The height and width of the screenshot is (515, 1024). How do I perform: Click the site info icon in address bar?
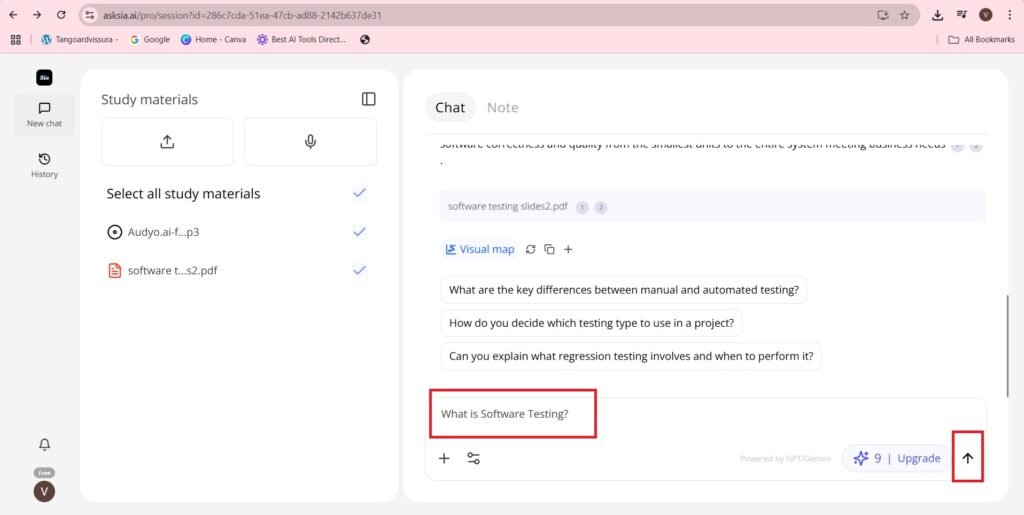tap(90, 15)
